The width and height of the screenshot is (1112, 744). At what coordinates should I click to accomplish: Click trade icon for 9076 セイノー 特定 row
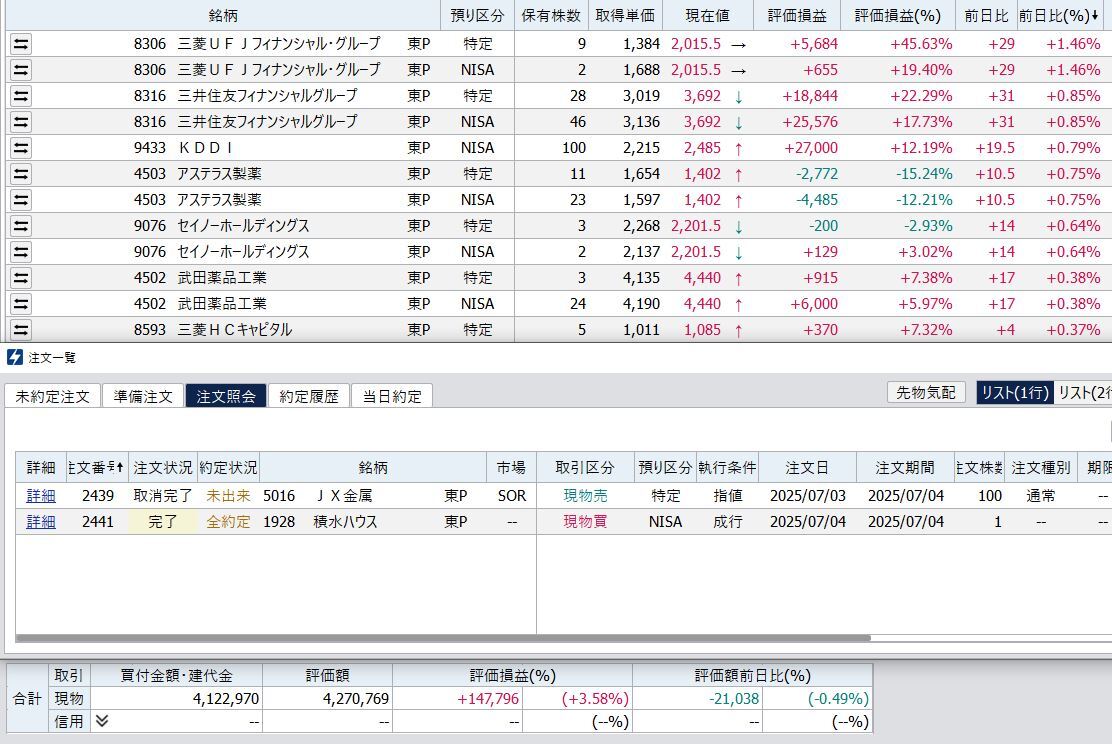click(21, 226)
